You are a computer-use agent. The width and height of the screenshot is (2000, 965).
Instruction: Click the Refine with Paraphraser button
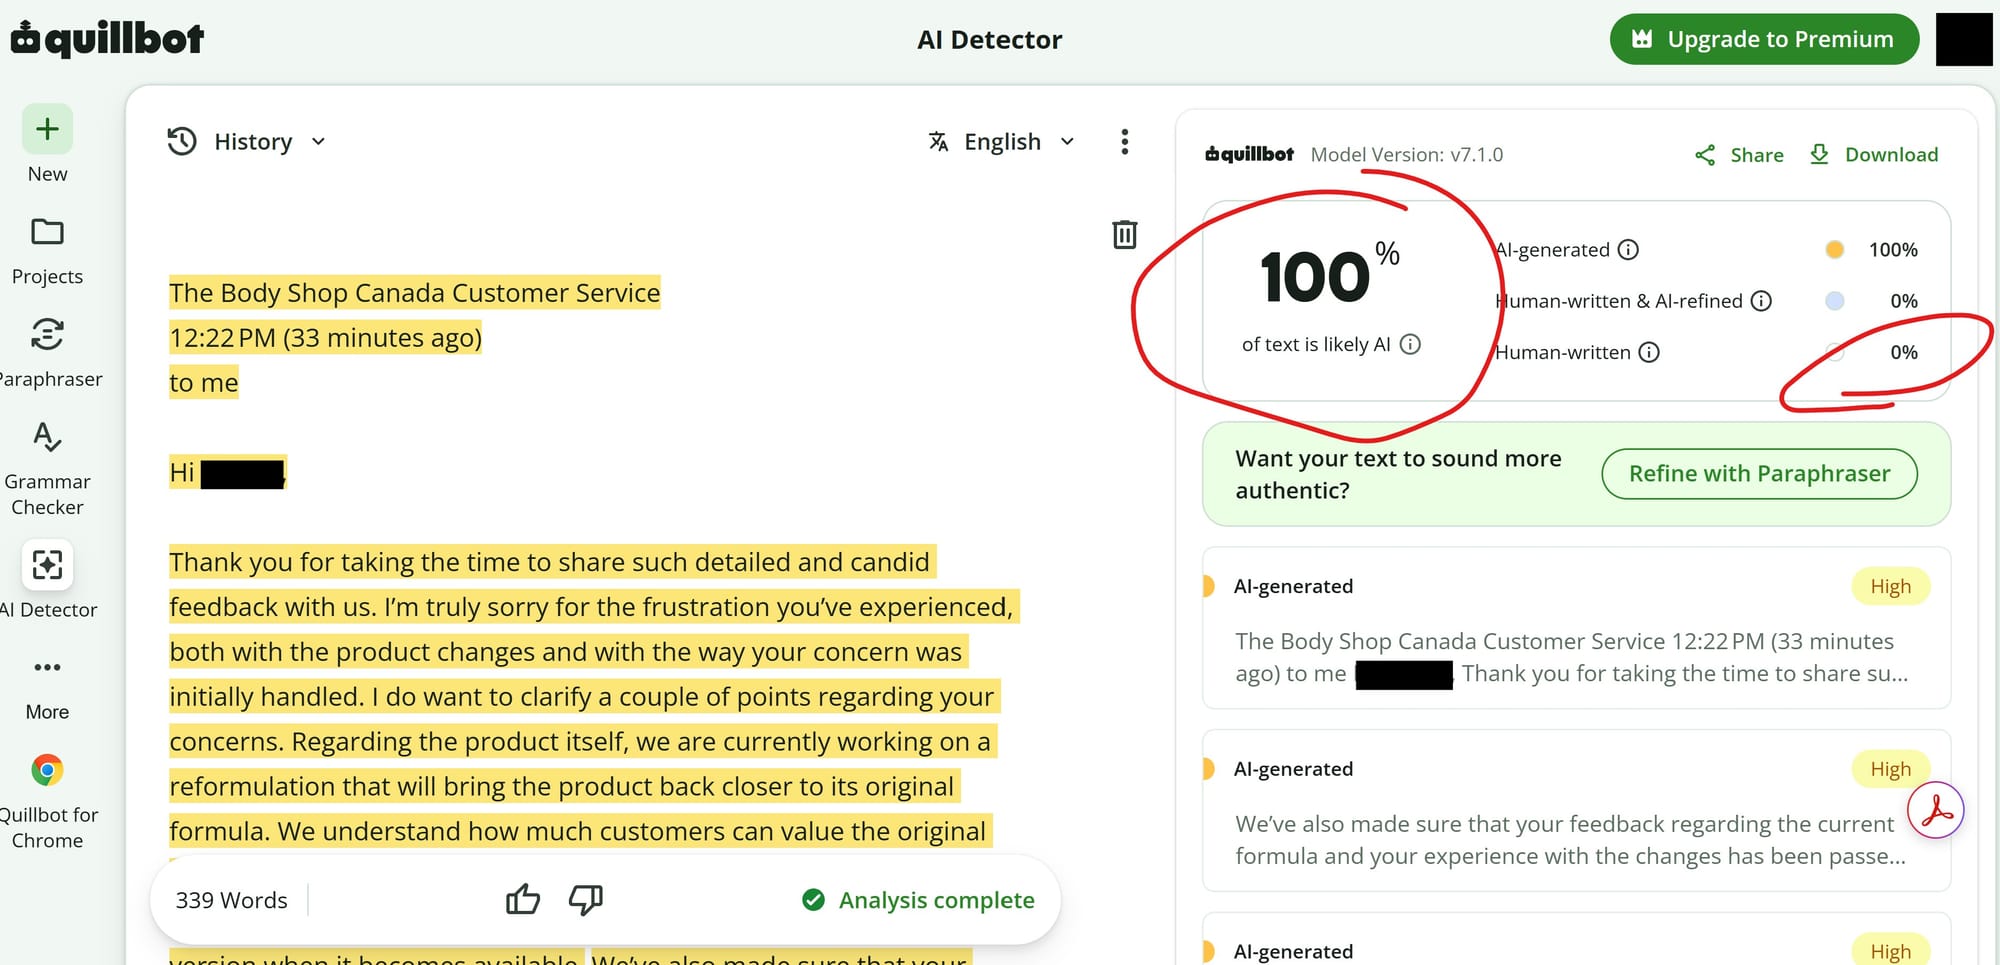click(1759, 474)
